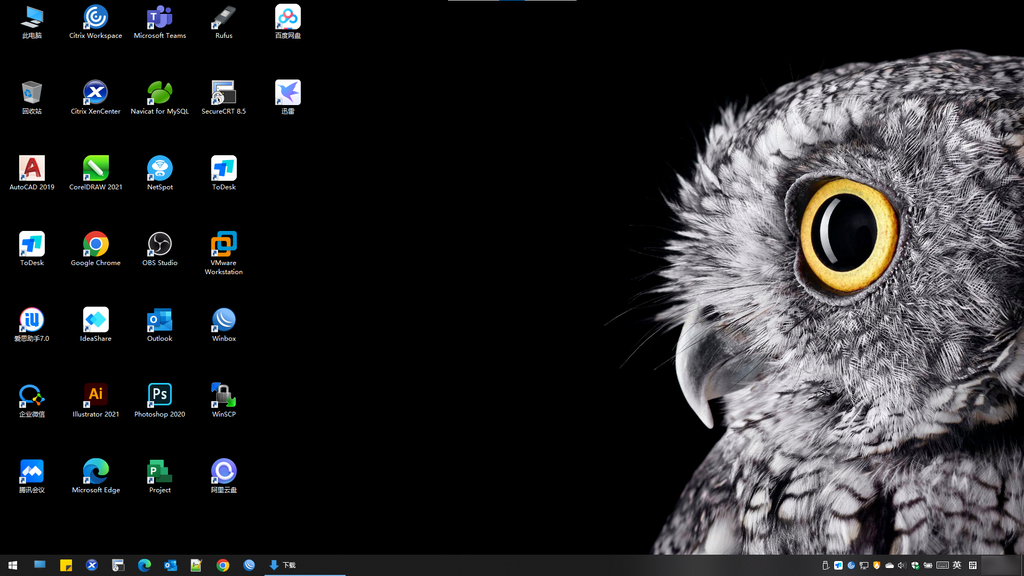
Task: Switch to the 下载 taskbar window
Action: (x=283, y=565)
